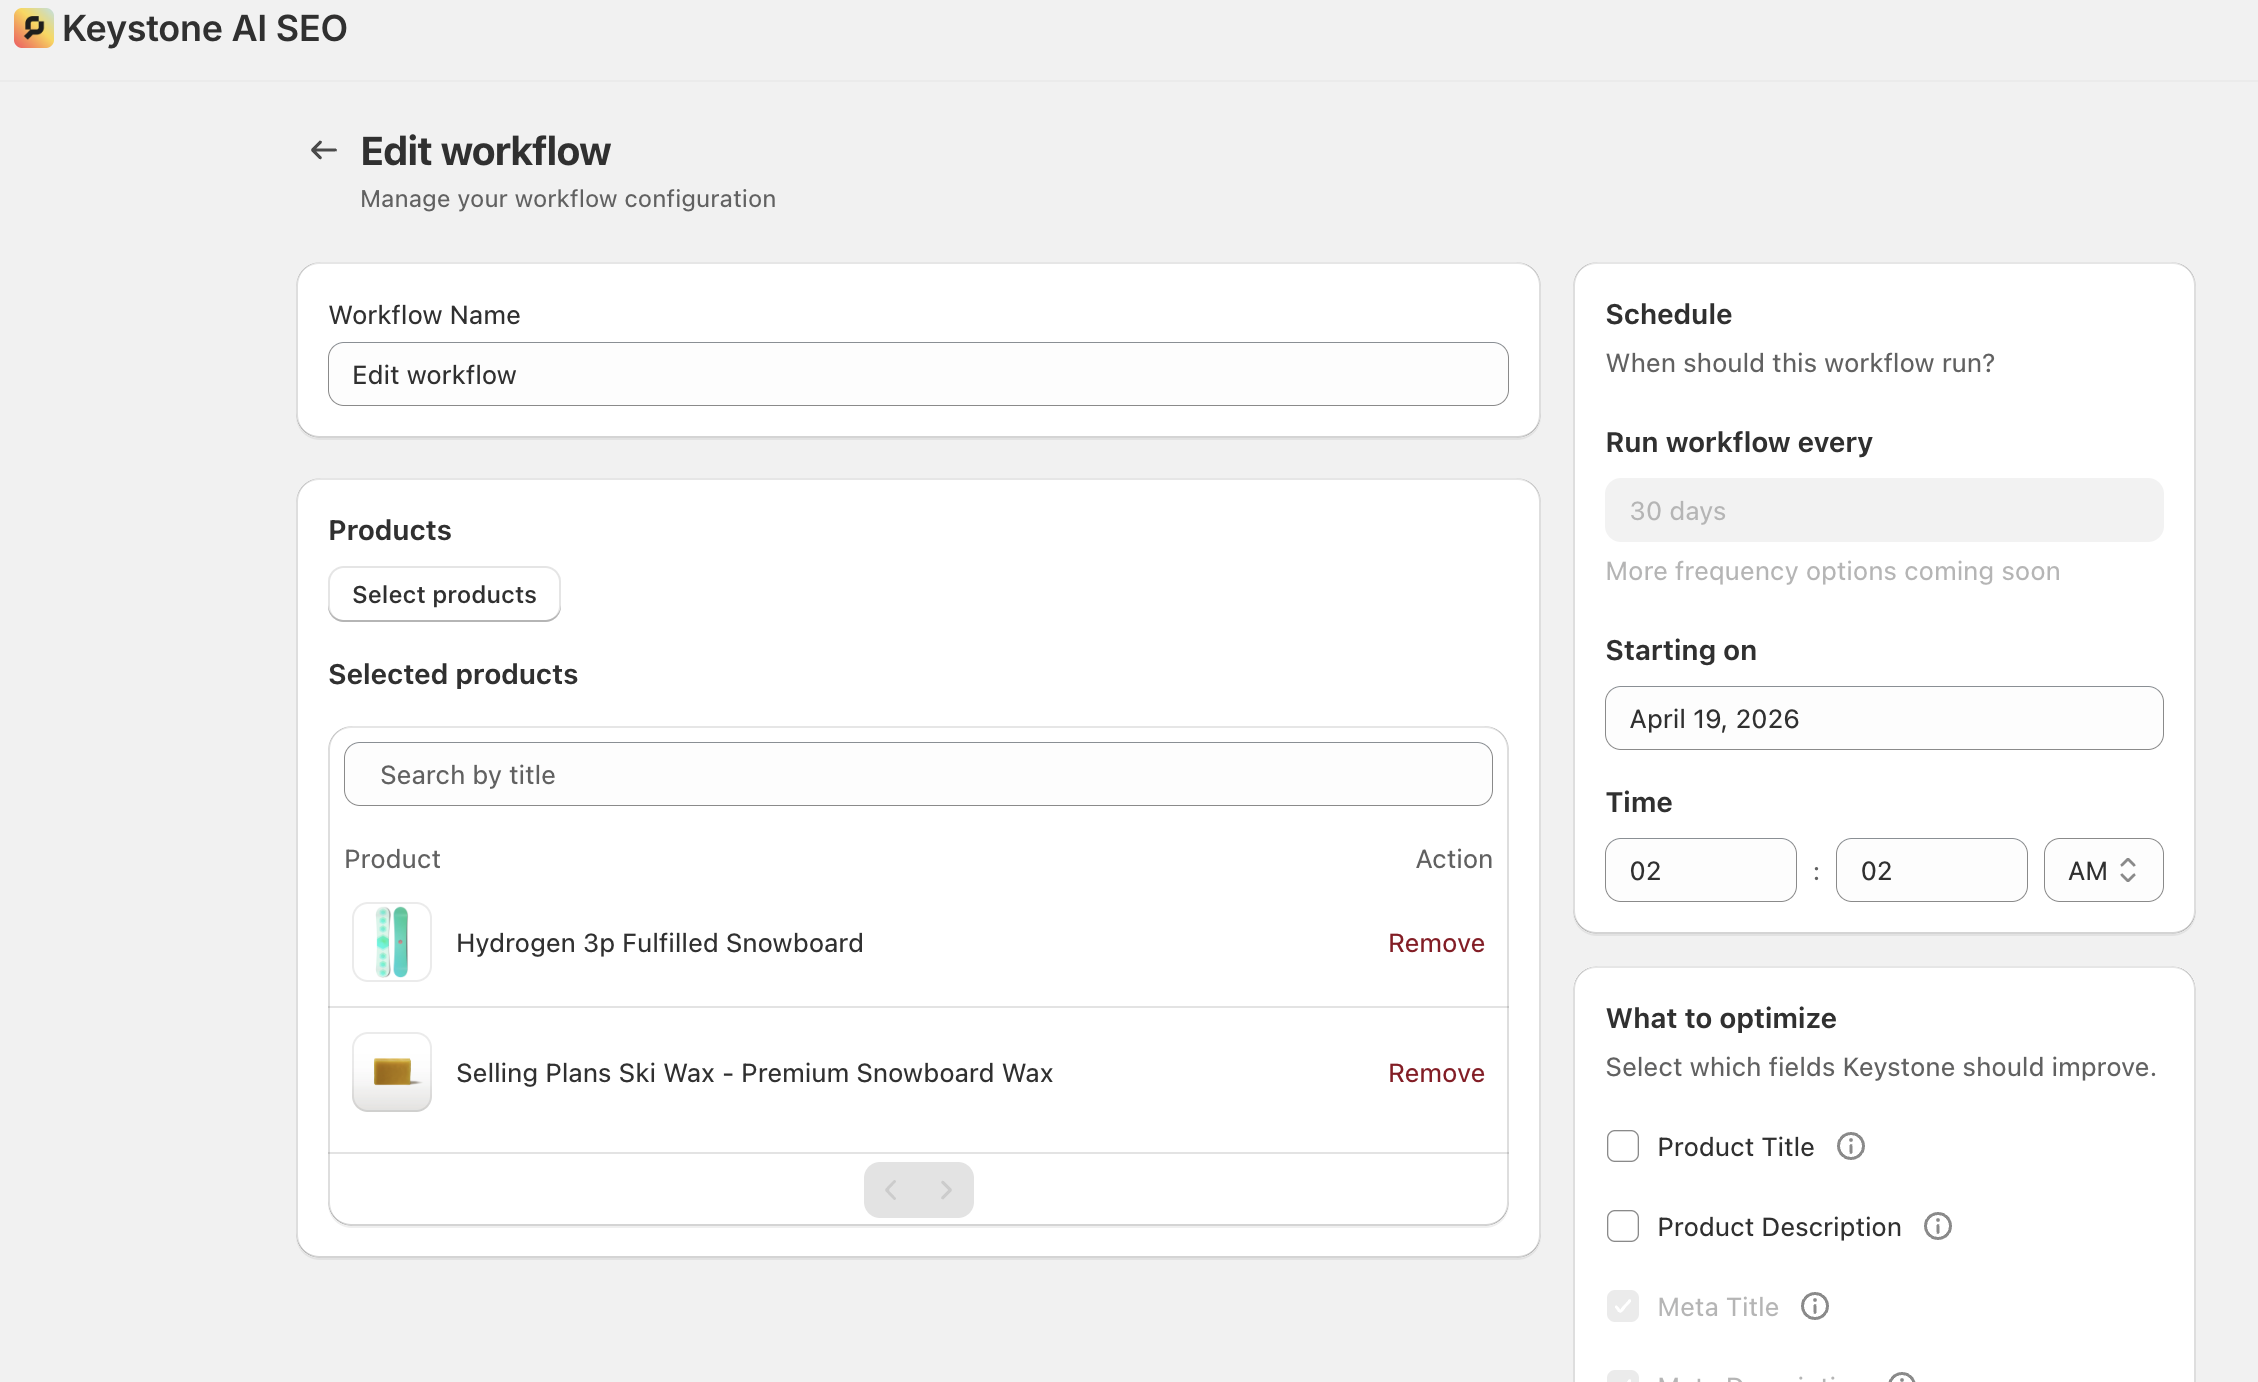Click the Hydrogen 3p Snowboard thumbnail
Image resolution: width=2258 pixels, height=1382 pixels.
pyautogui.click(x=392, y=942)
